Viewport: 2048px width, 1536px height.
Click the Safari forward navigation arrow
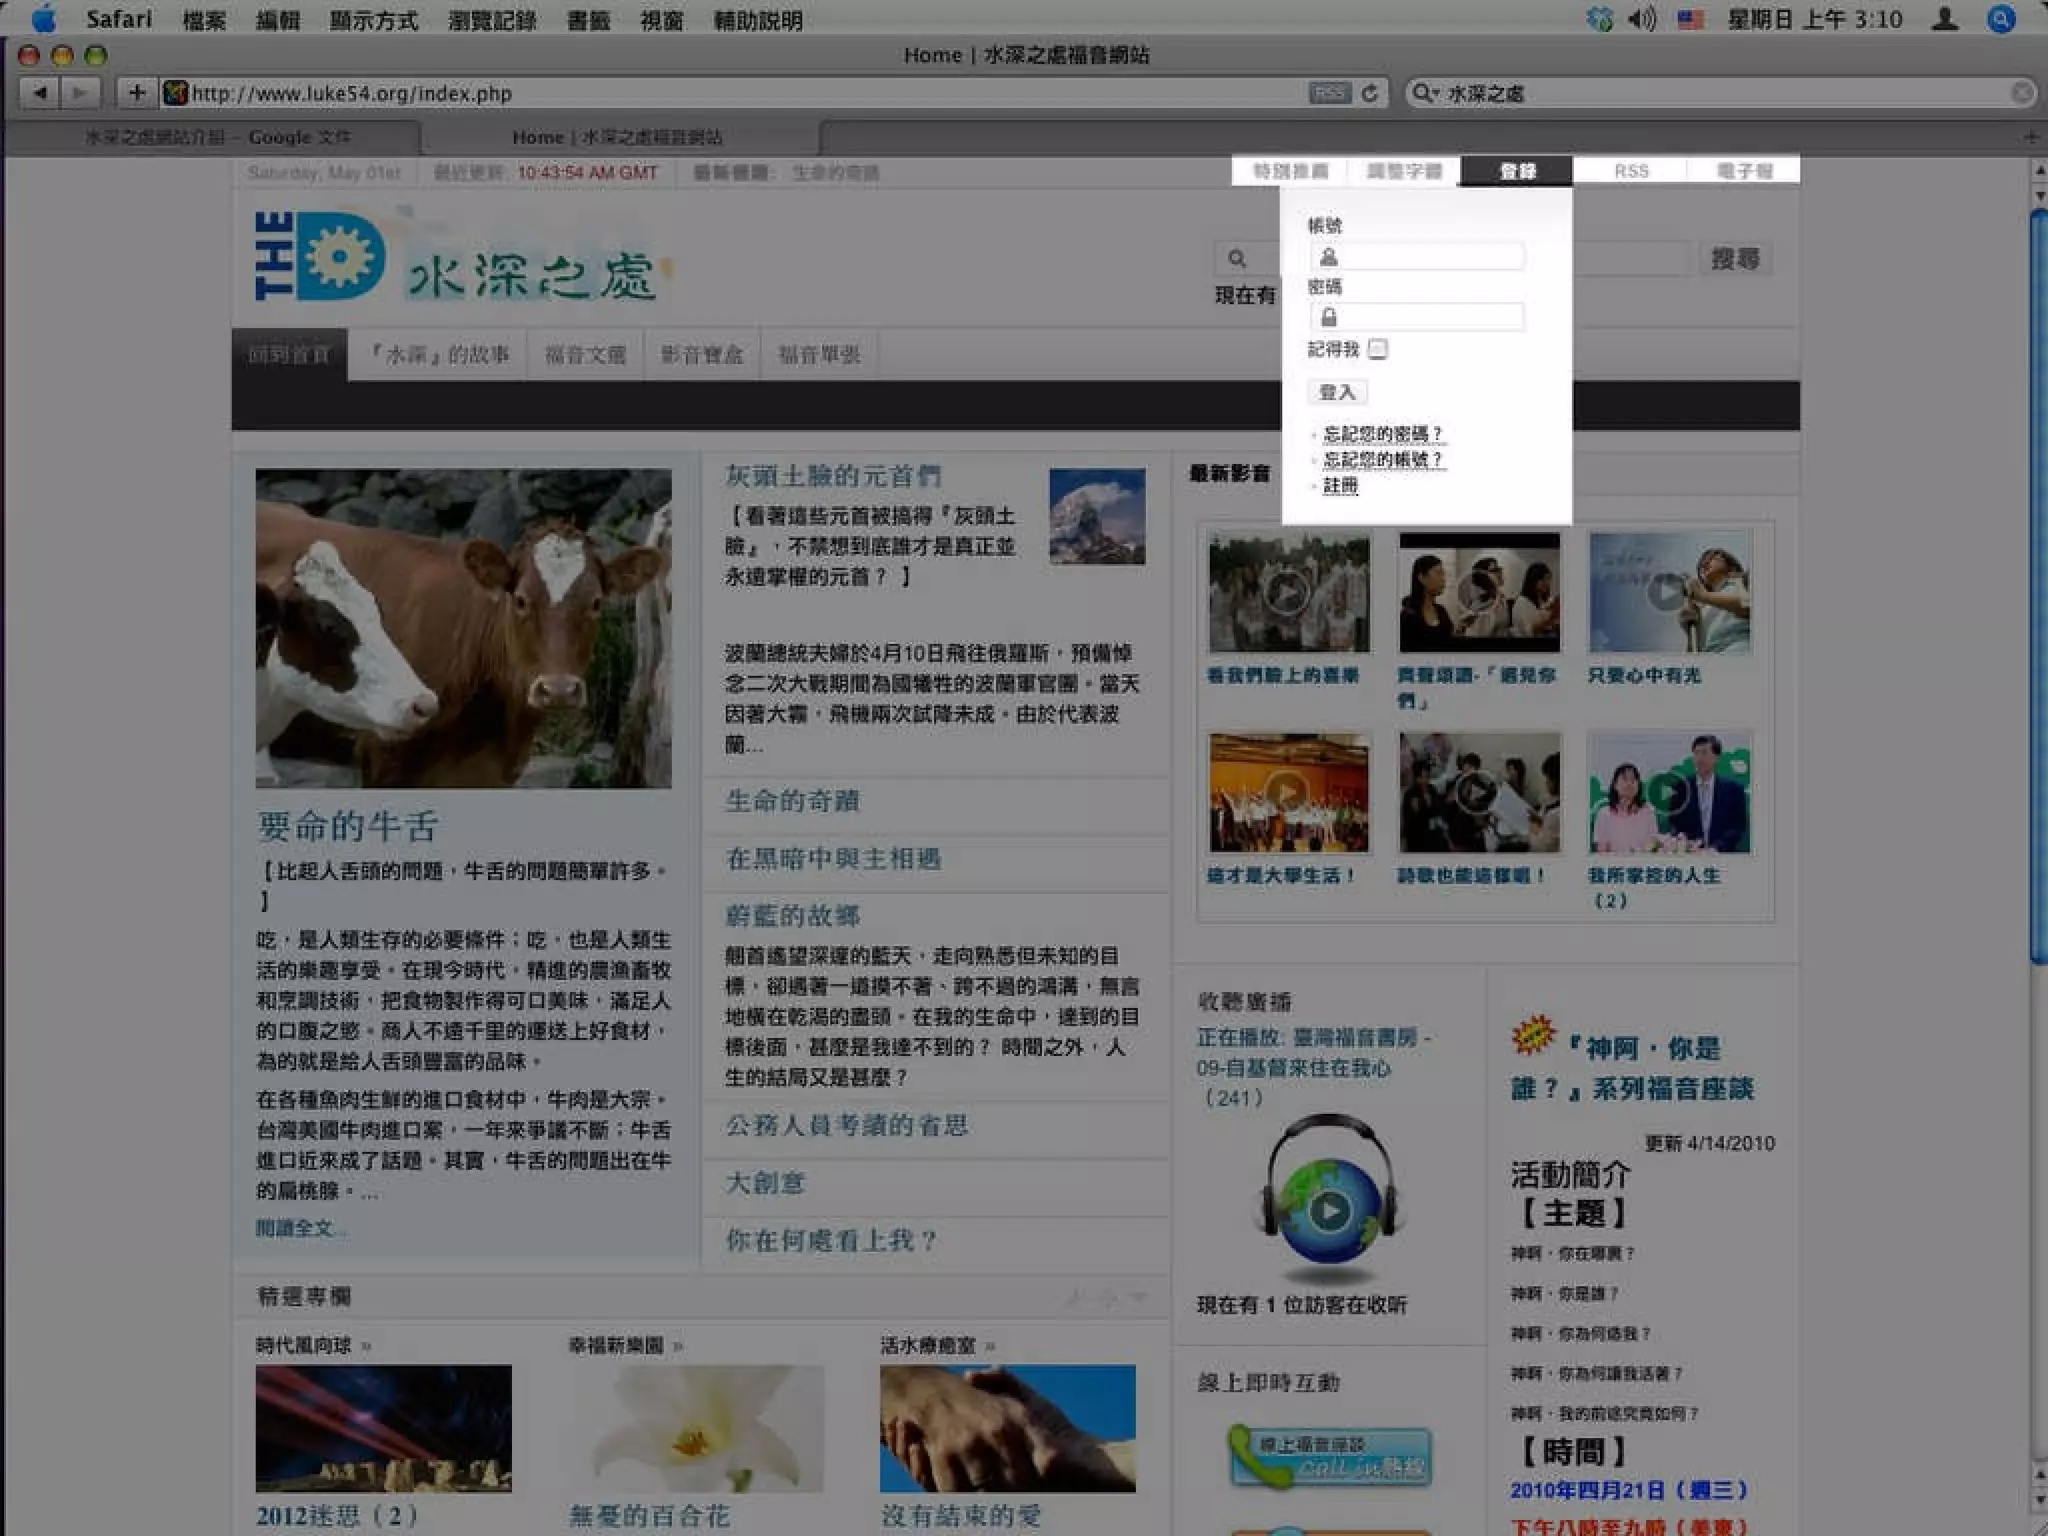pos(79,93)
